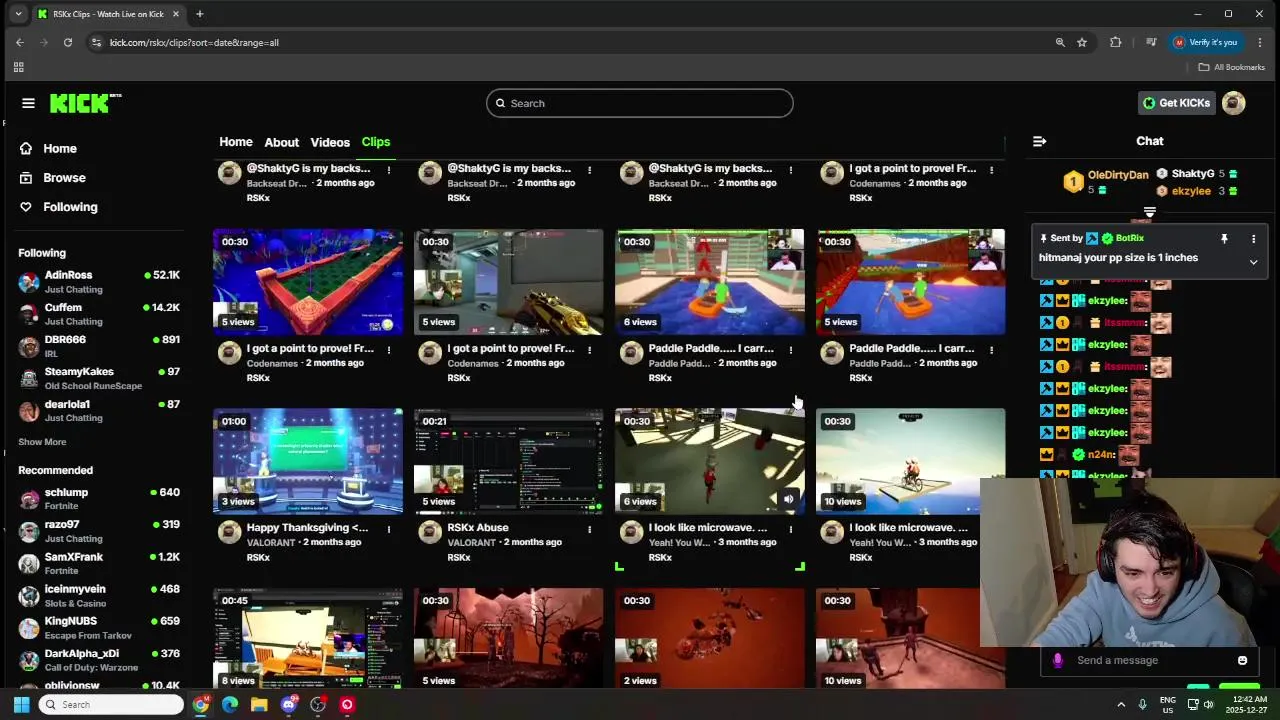Screen dimensions: 1280x720
Task: Switch to the Home channel tab
Action: pyautogui.click(x=236, y=142)
